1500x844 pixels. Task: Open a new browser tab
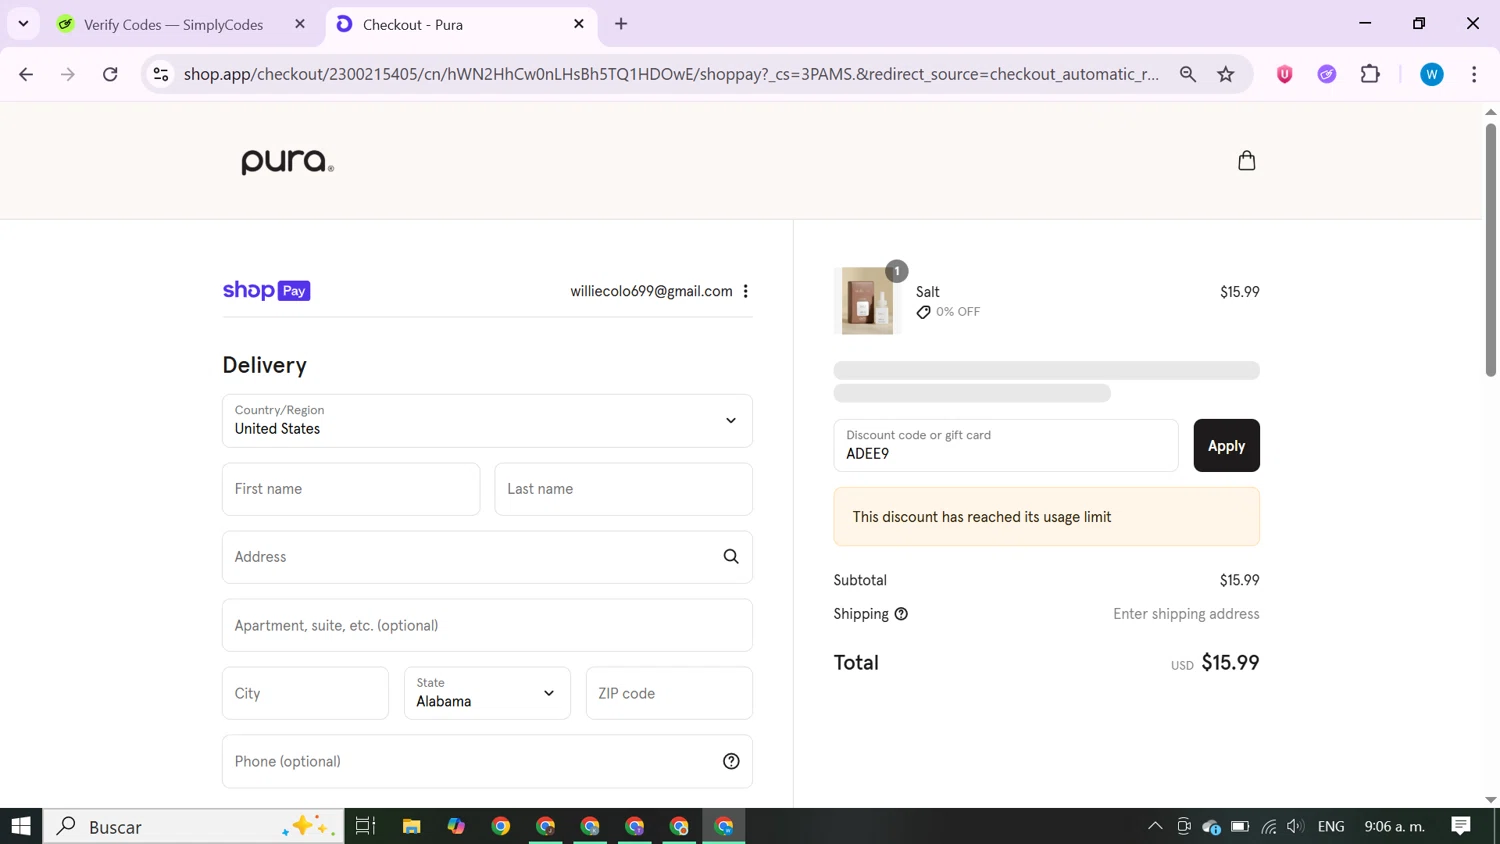(621, 24)
